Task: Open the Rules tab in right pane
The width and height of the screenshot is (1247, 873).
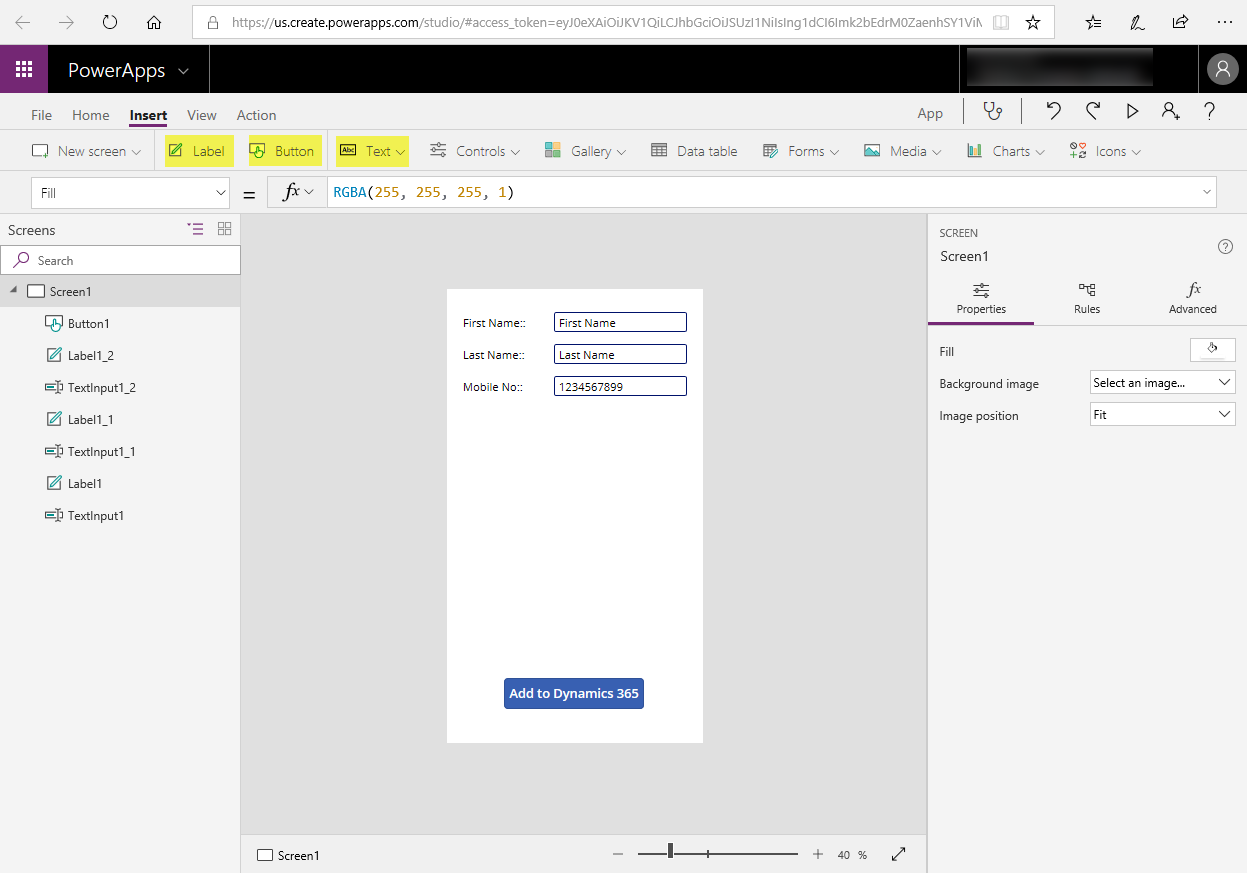Action: click(1087, 298)
